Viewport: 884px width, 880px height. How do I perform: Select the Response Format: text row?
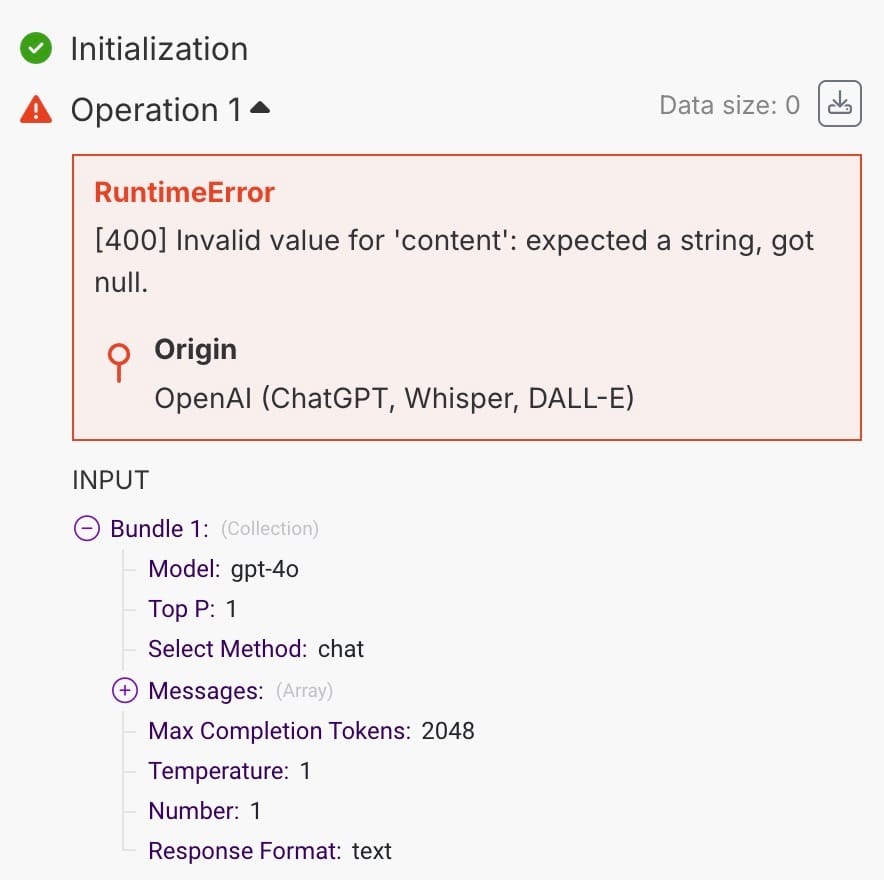pyautogui.click(x=269, y=851)
